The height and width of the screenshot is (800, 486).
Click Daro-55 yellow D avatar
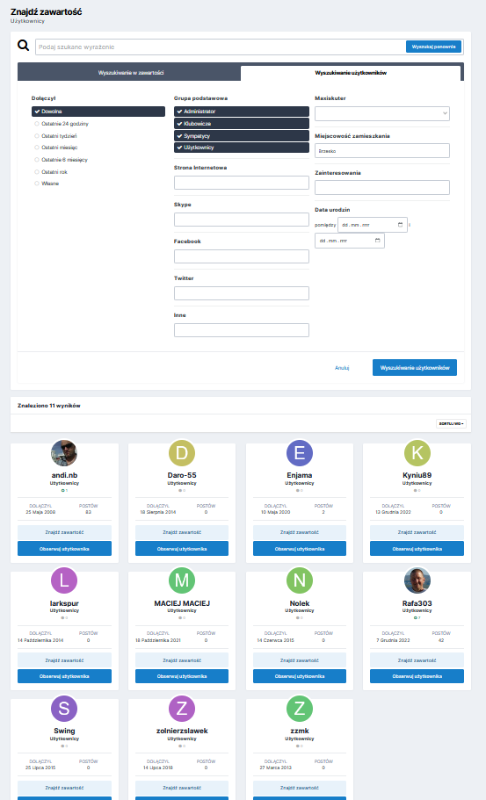click(182, 453)
